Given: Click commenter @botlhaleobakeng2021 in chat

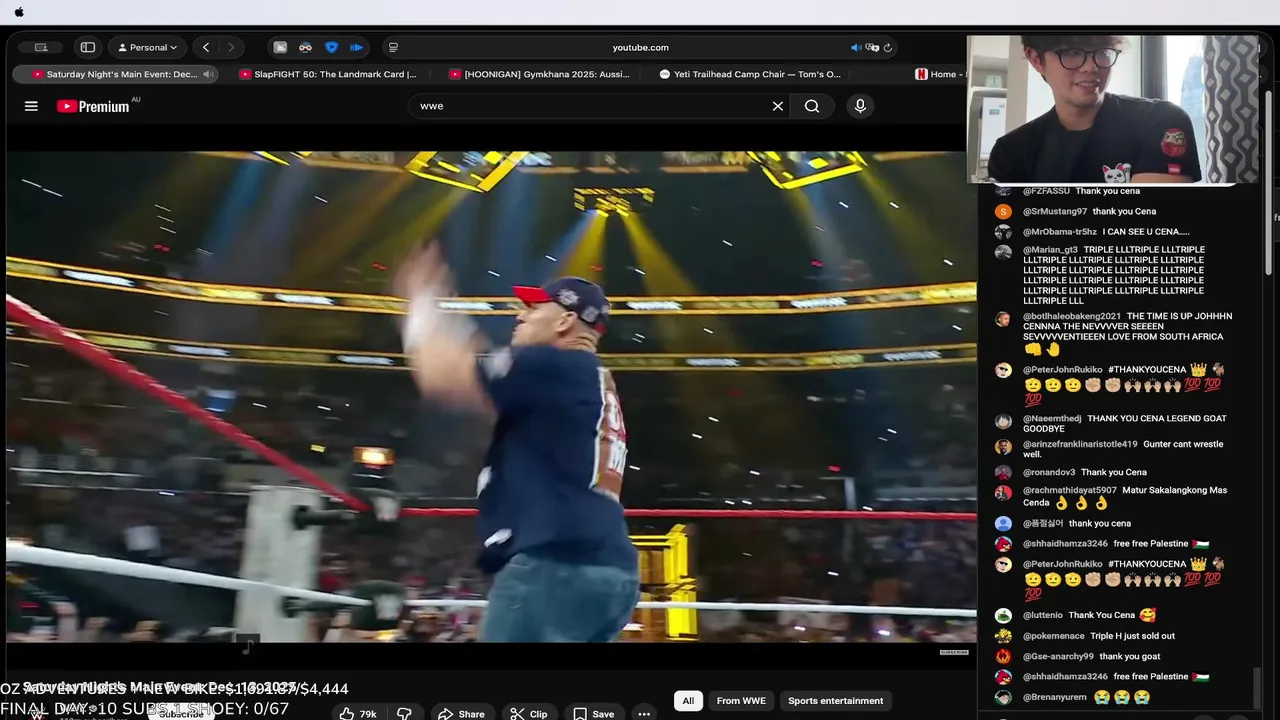Looking at the screenshot, I should pos(1071,316).
